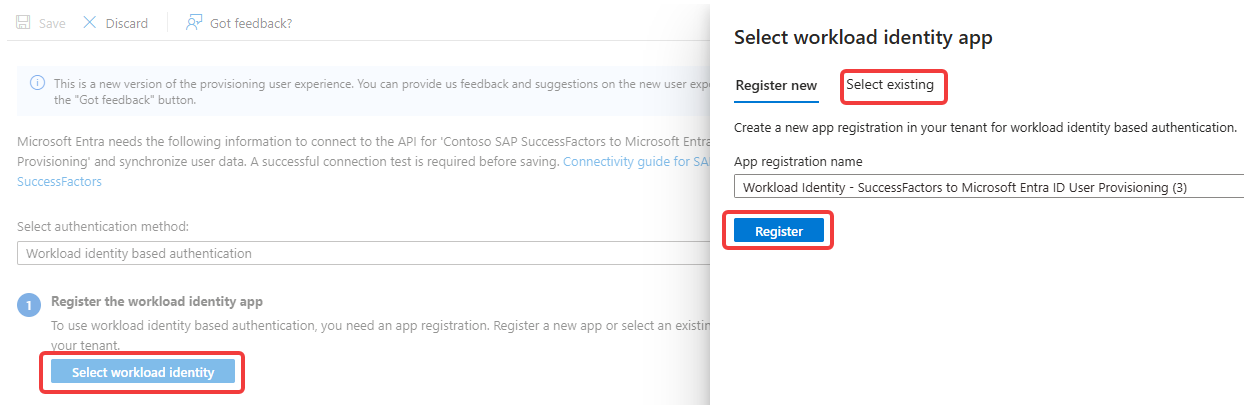Viewport: 1244px width, 405px height.
Task: Click the Register the workload identity app heading
Action: 157,301
